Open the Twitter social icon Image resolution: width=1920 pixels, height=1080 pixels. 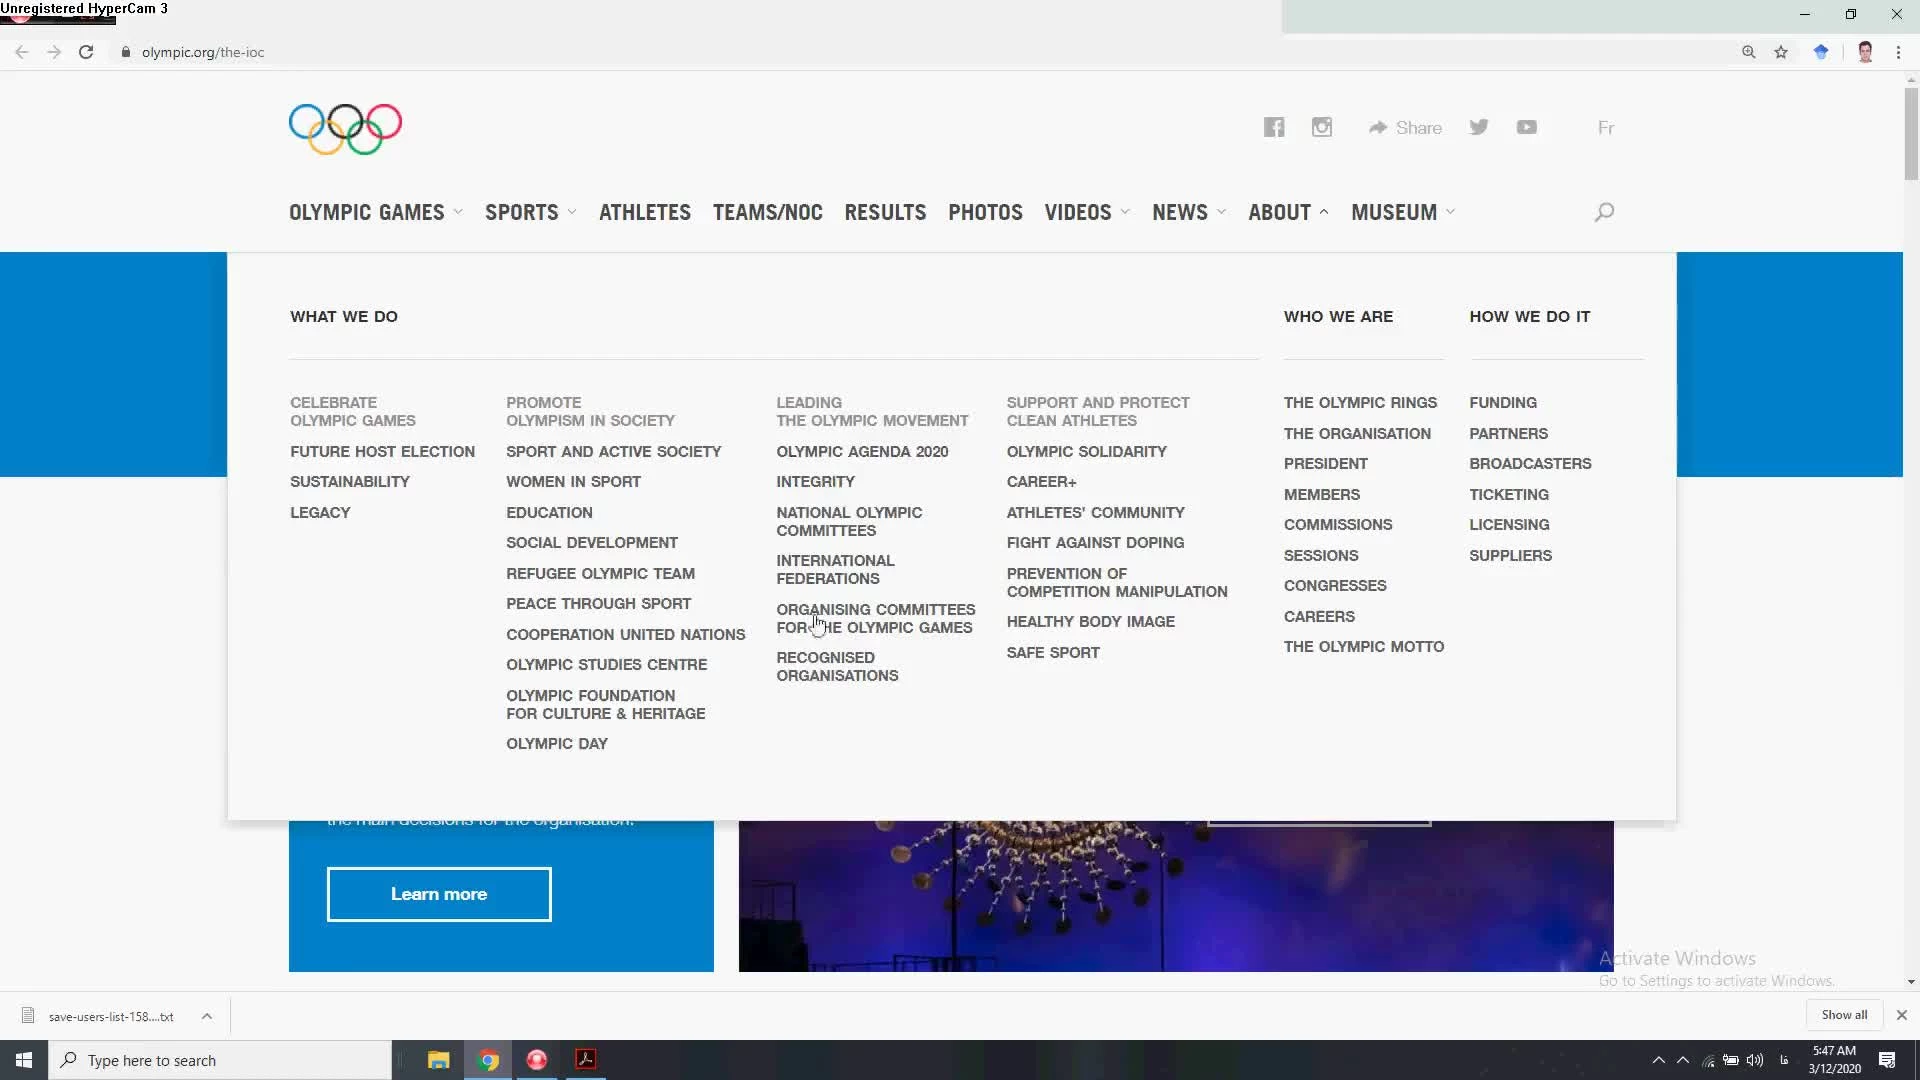pos(1479,127)
